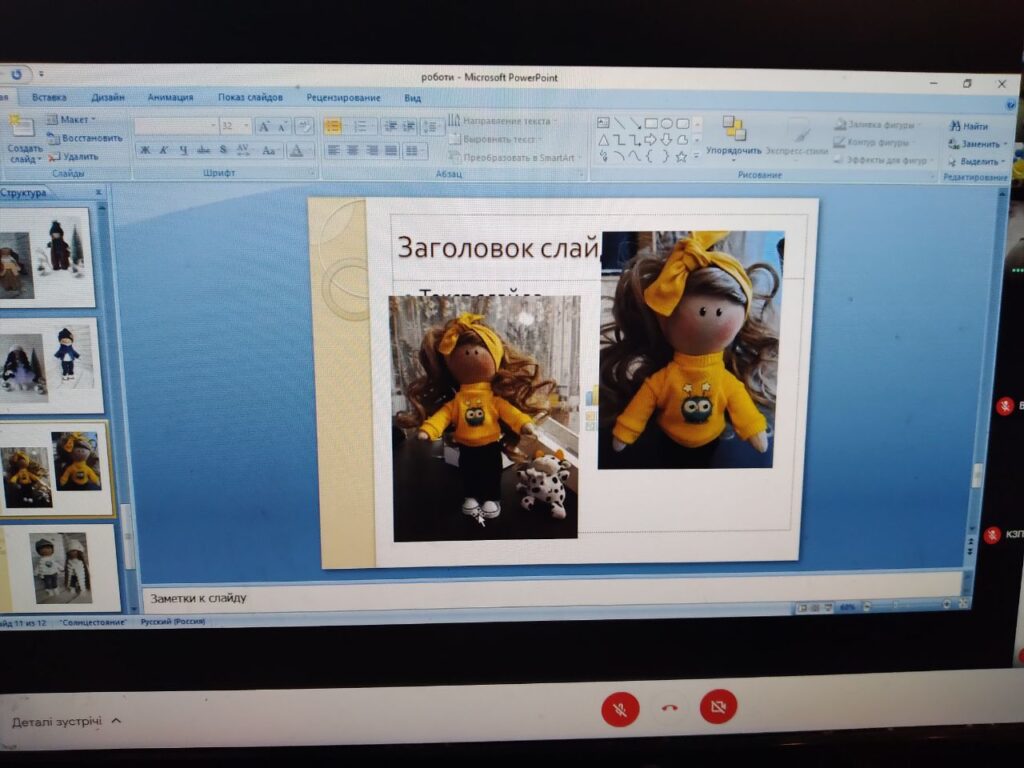Decrease list indent level icon
Screen dimensions: 1024x768
(x=390, y=126)
